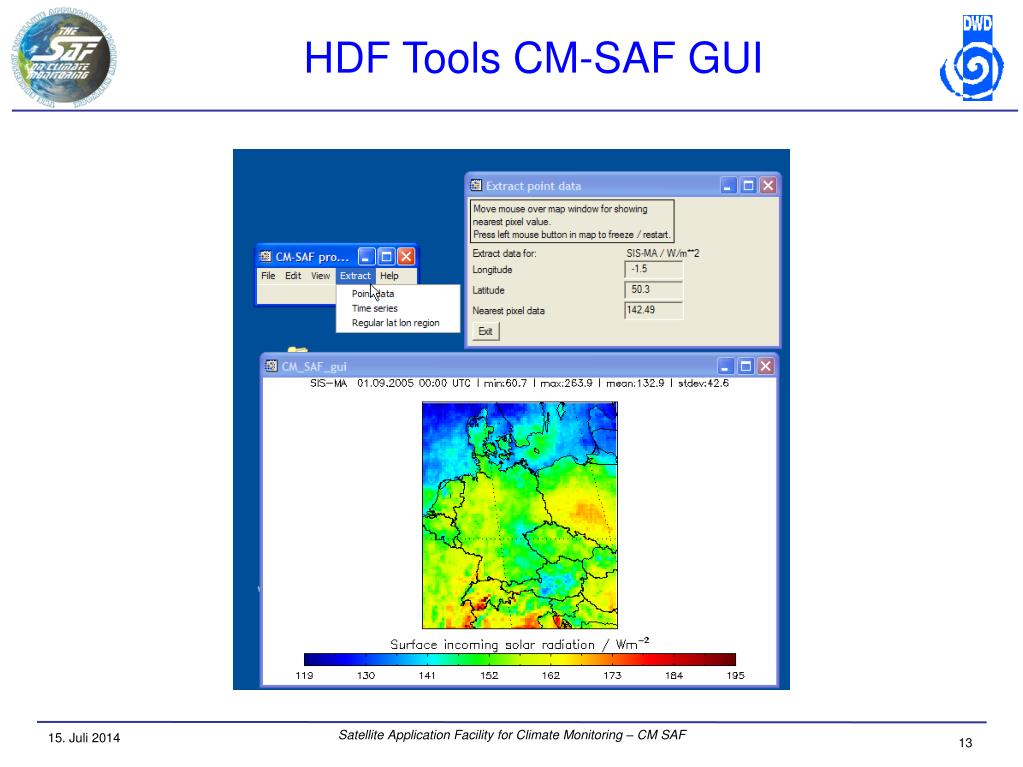
Task: Maximize the CM_SAF_gui map window
Action: [x=746, y=366]
